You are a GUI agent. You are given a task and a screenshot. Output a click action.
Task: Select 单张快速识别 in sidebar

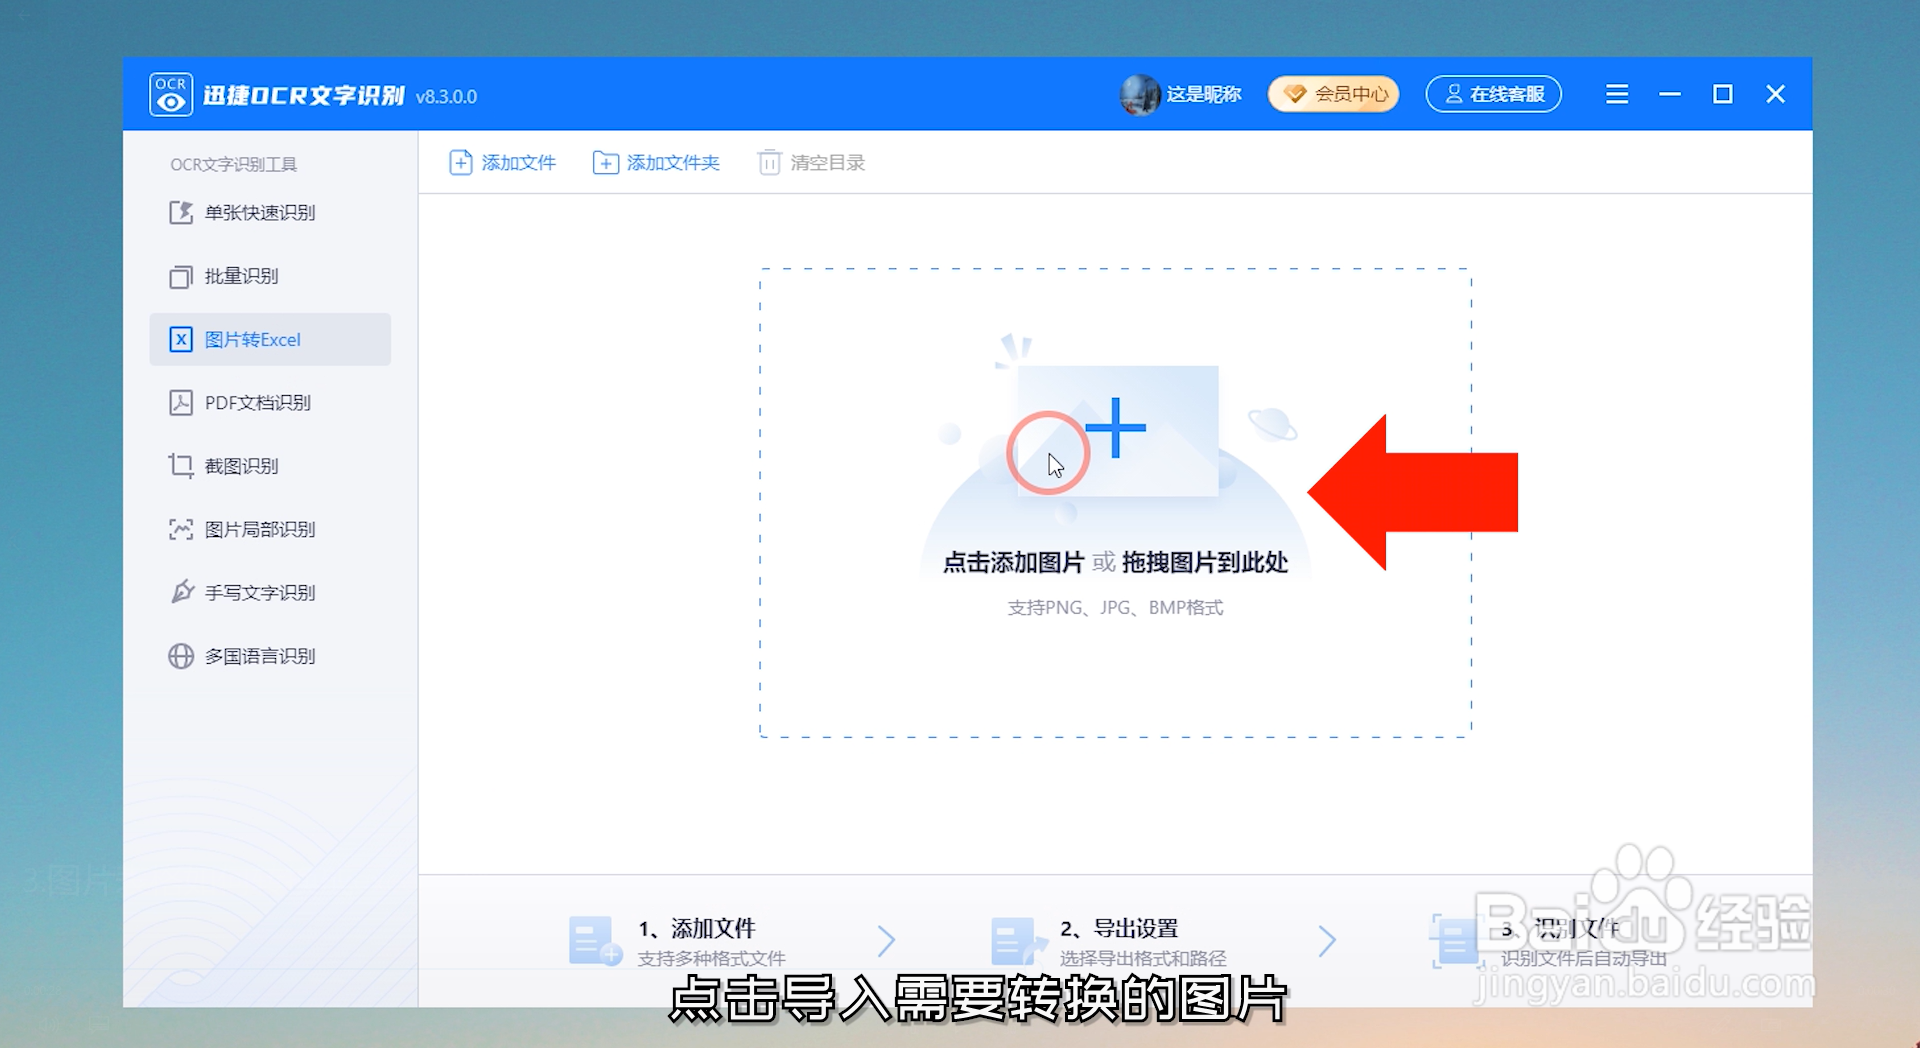[x=270, y=212]
